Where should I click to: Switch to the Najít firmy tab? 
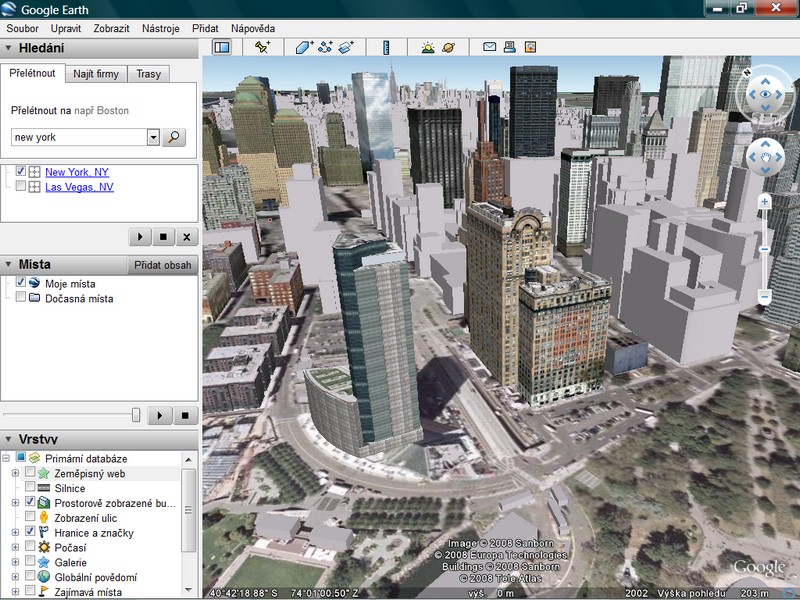96,74
